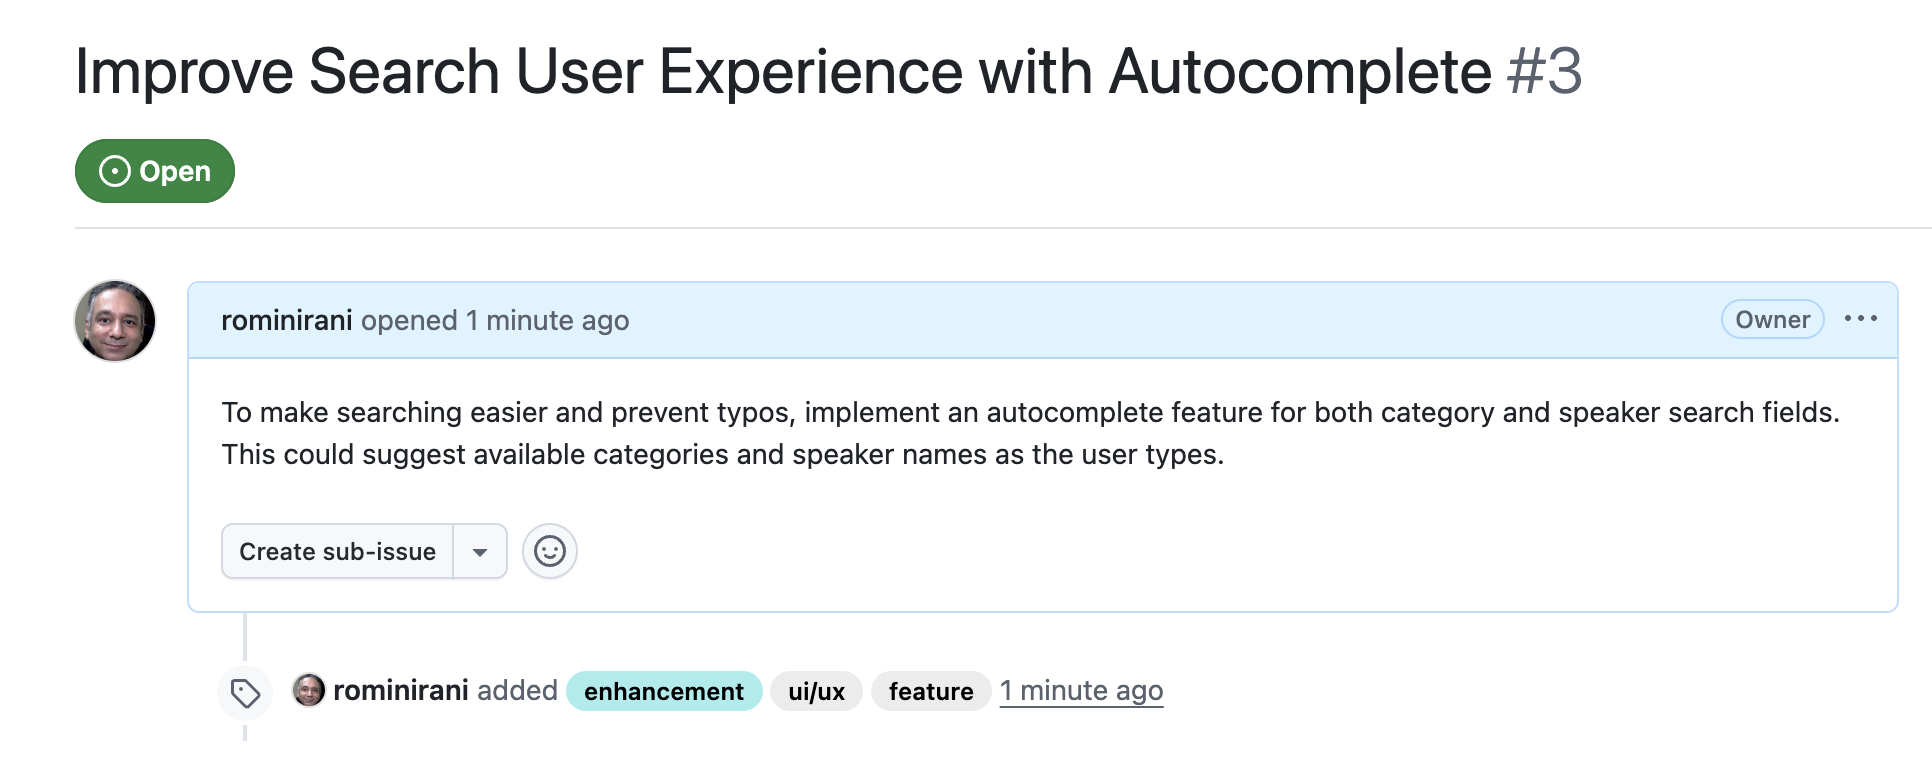Click rominirani username in label event
The image size is (1932, 774).
click(x=400, y=691)
